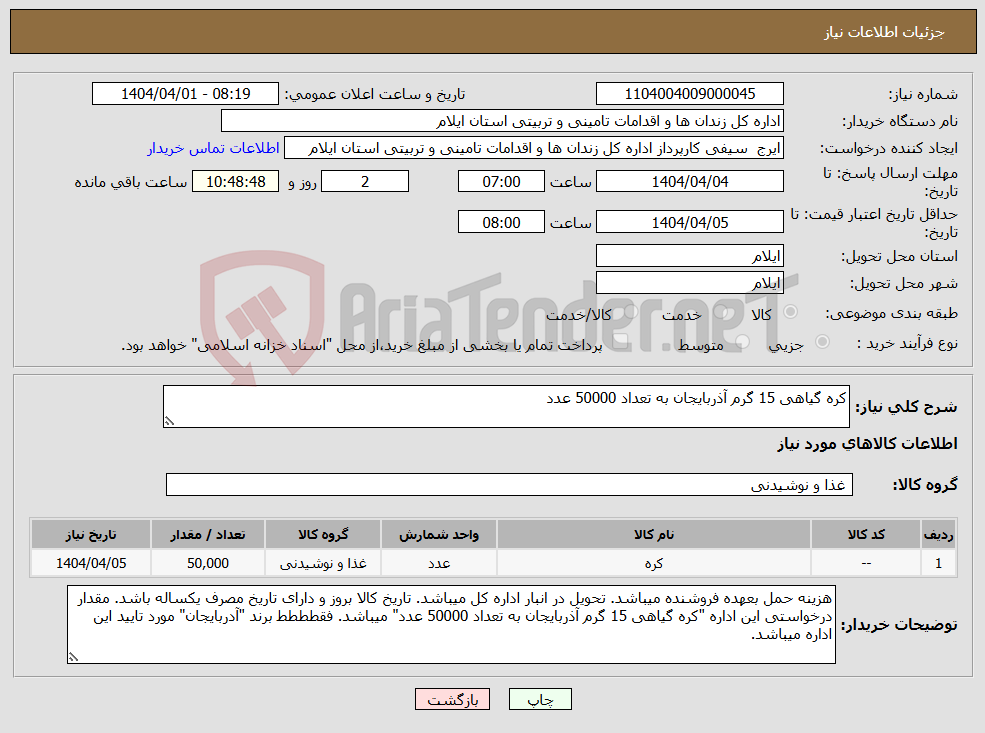Click the تعداد / مقدار column header
The height and width of the screenshot is (733, 985).
(208, 535)
